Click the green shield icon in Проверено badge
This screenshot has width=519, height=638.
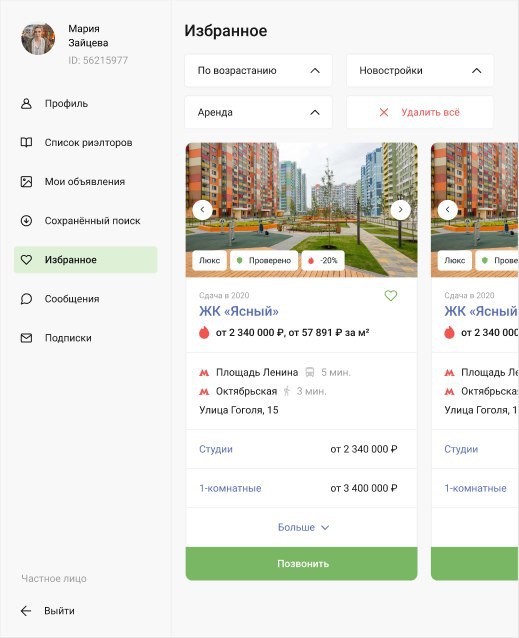(x=240, y=260)
